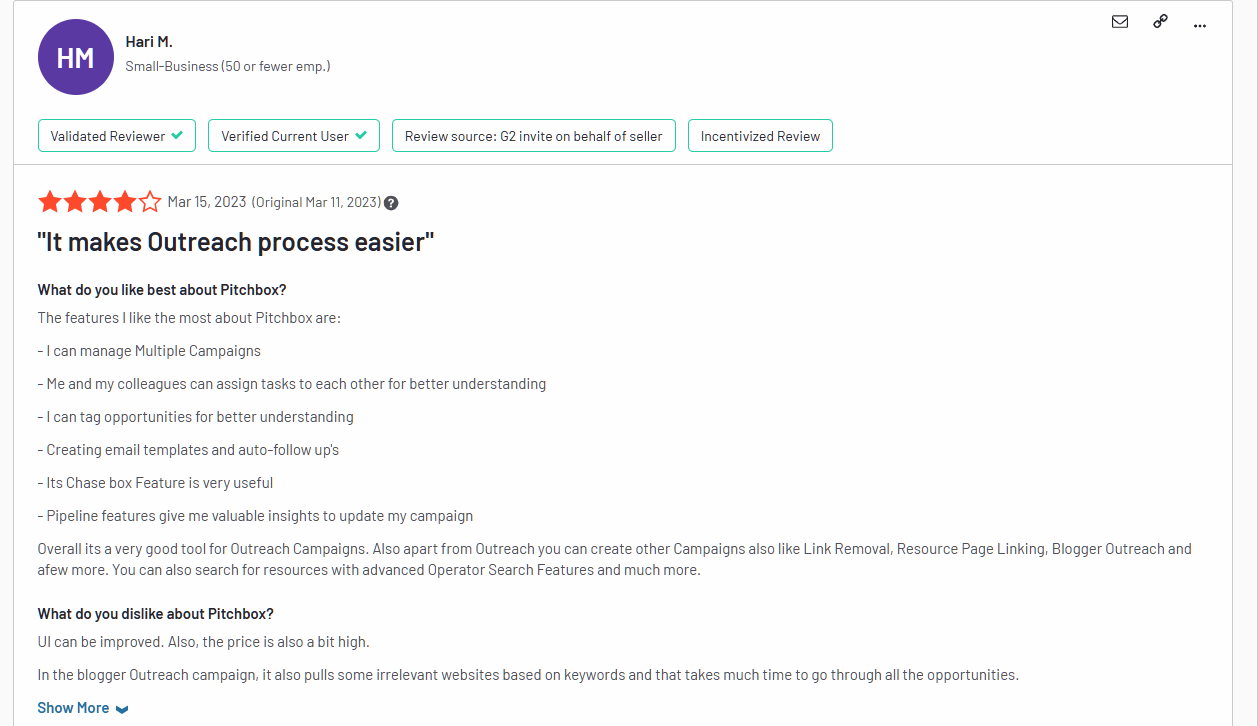Click the Mar 15, 2023 review date
This screenshot has width=1258, height=726.
[x=207, y=202]
